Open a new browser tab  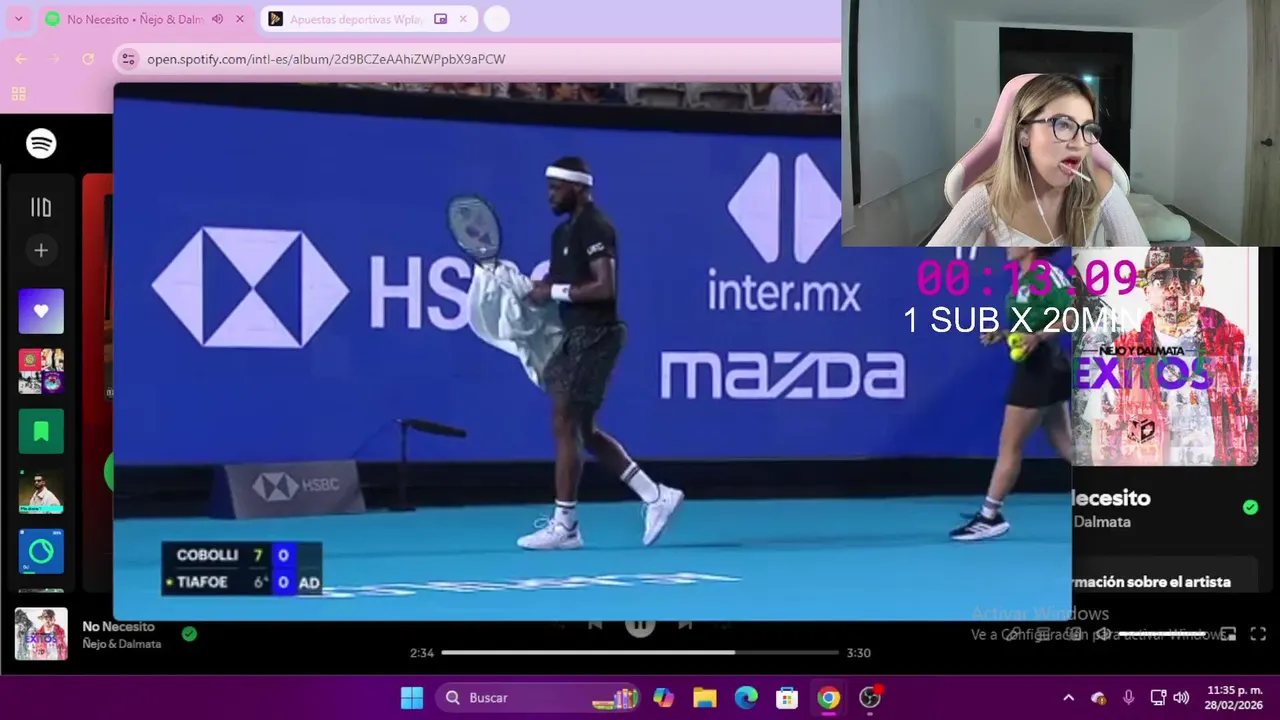coord(496,19)
